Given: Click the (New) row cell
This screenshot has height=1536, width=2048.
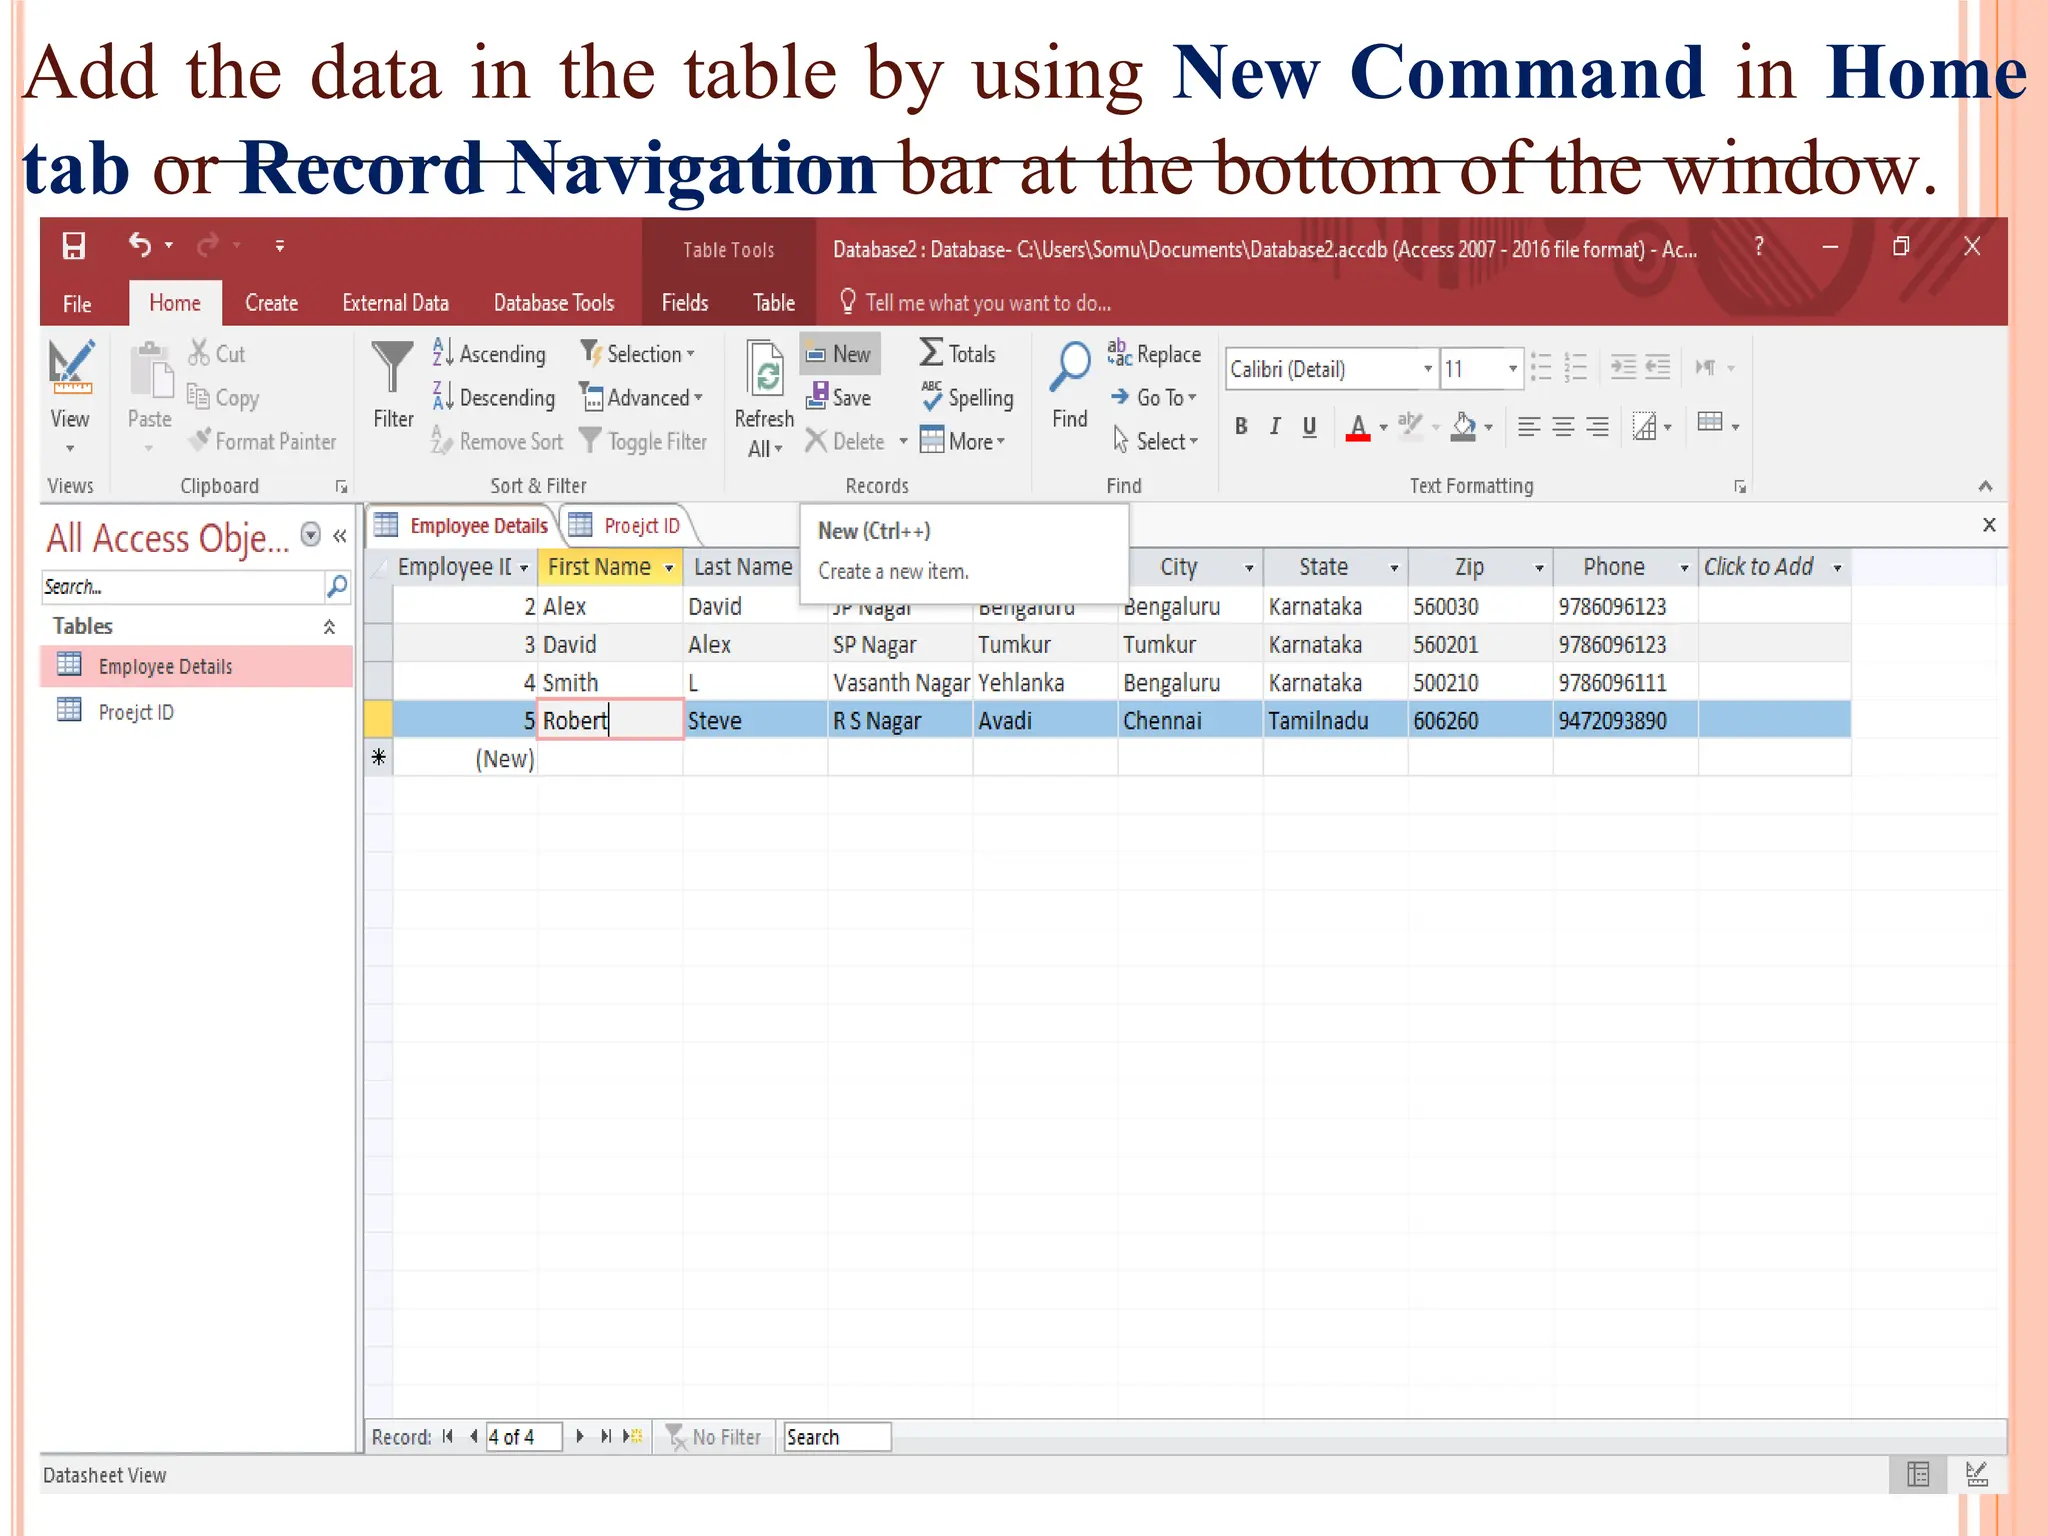Looking at the screenshot, I should (466, 758).
